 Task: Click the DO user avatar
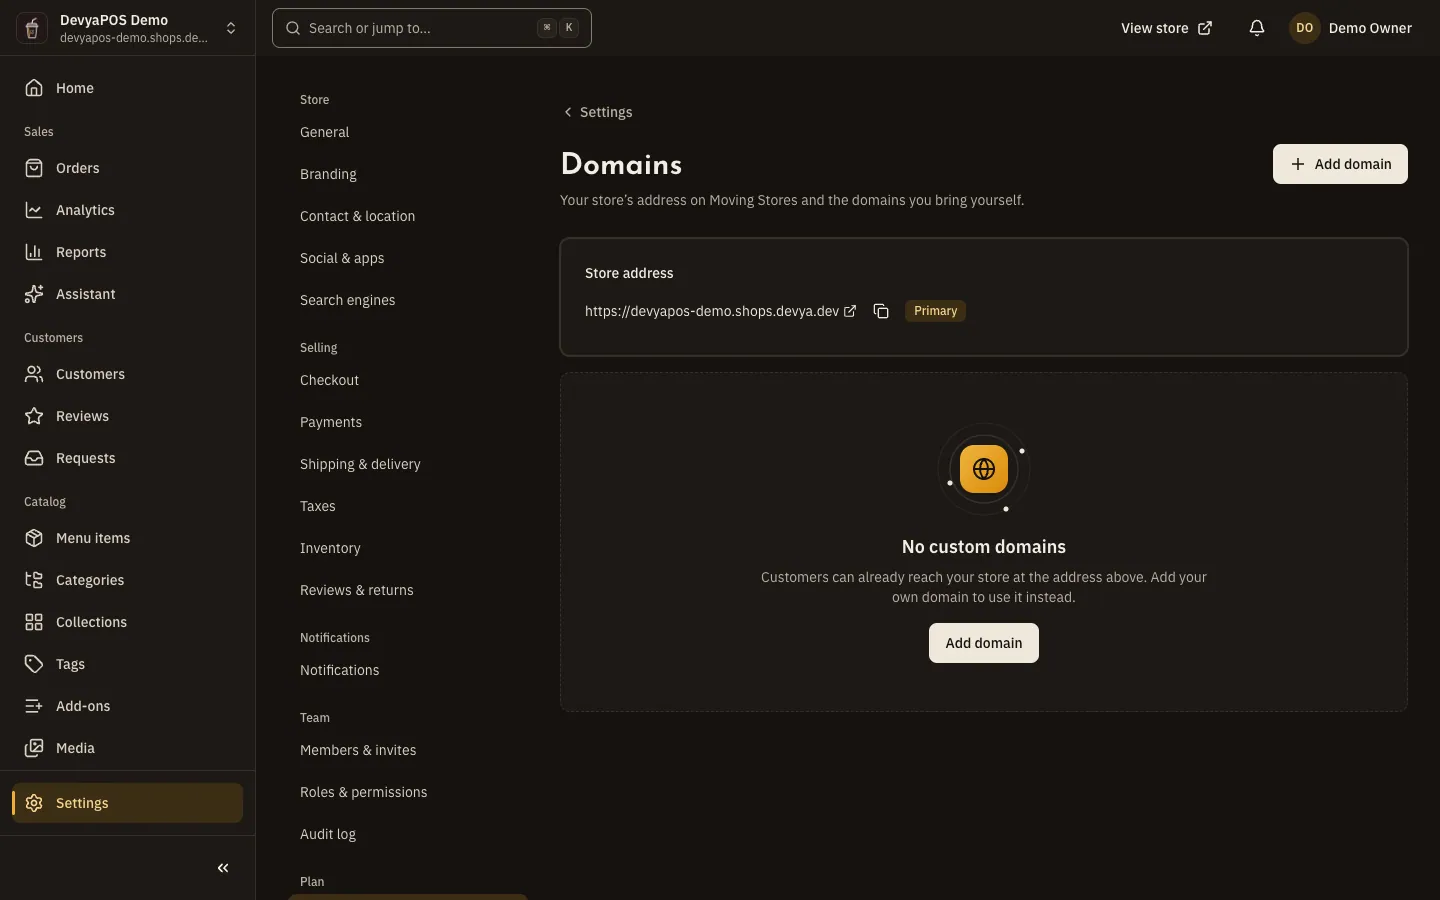coord(1305,28)
